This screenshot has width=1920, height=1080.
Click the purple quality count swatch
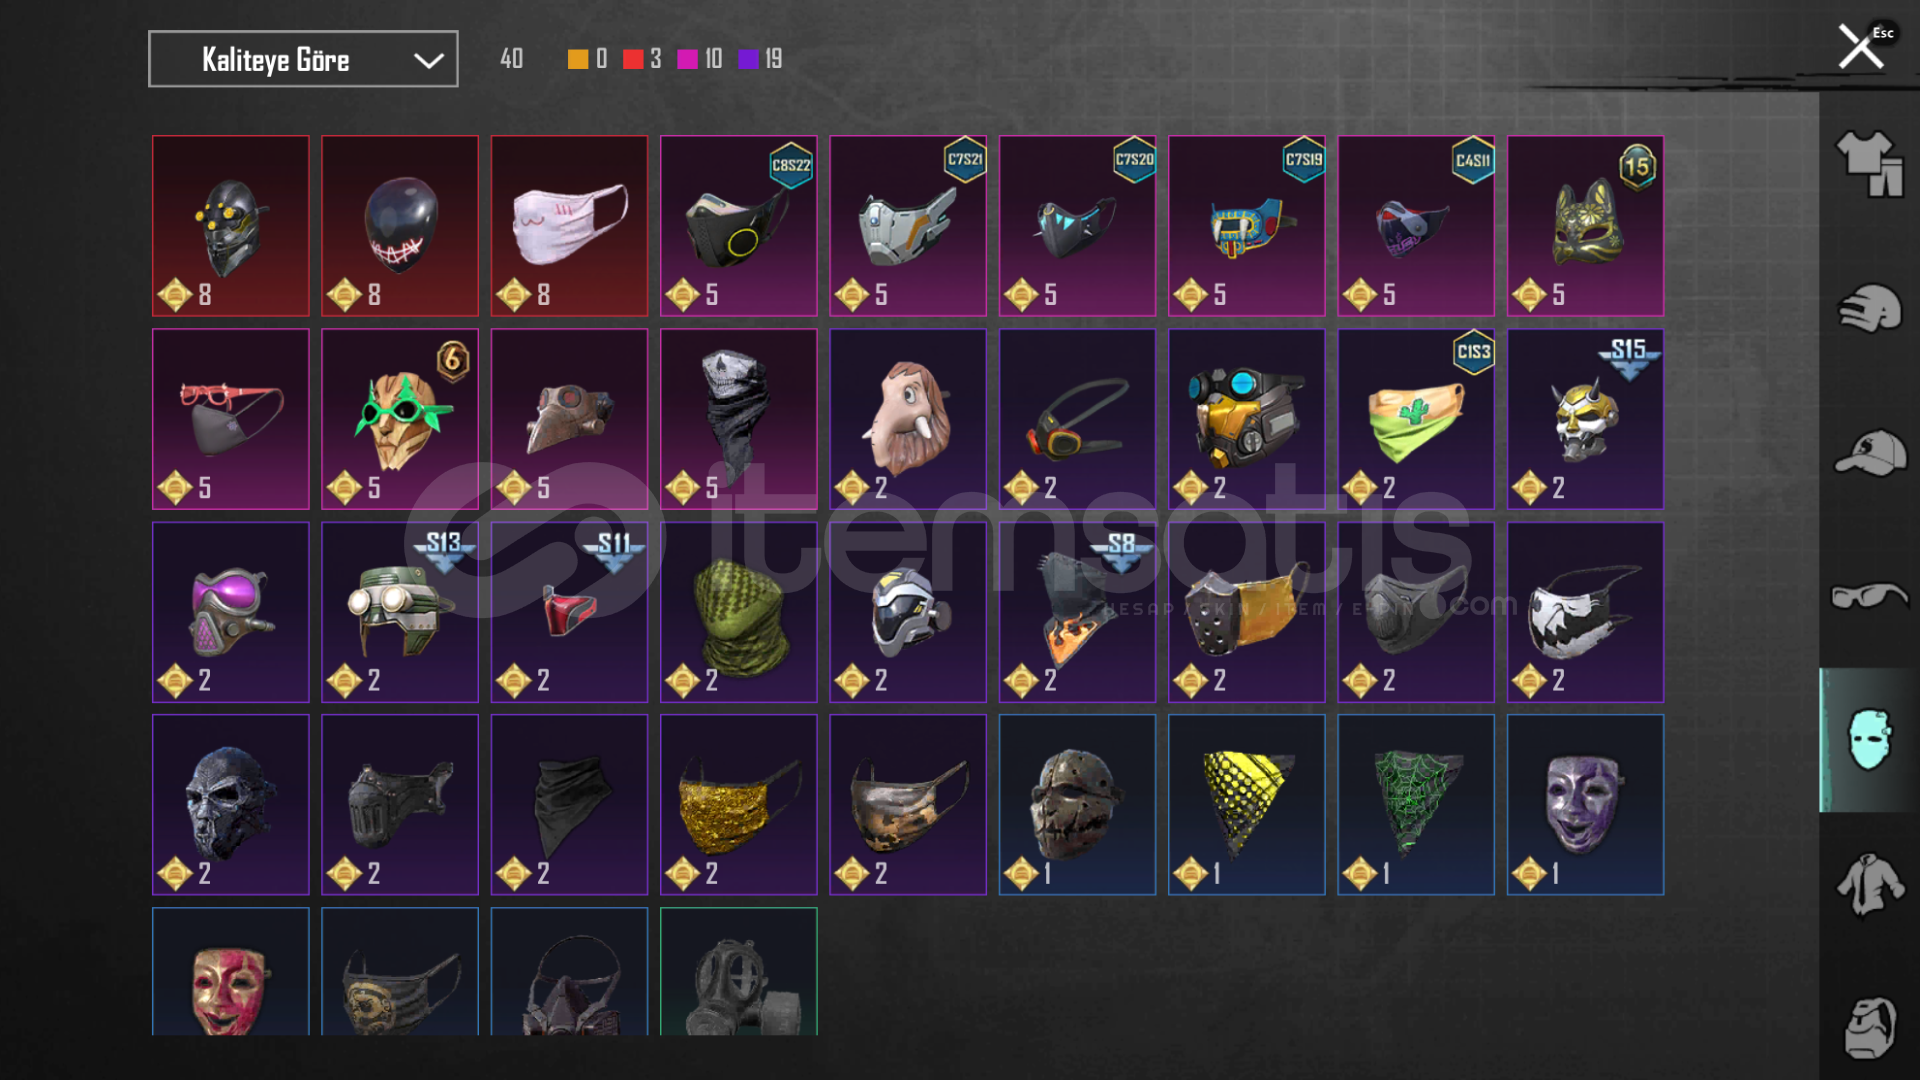point(748,59)
